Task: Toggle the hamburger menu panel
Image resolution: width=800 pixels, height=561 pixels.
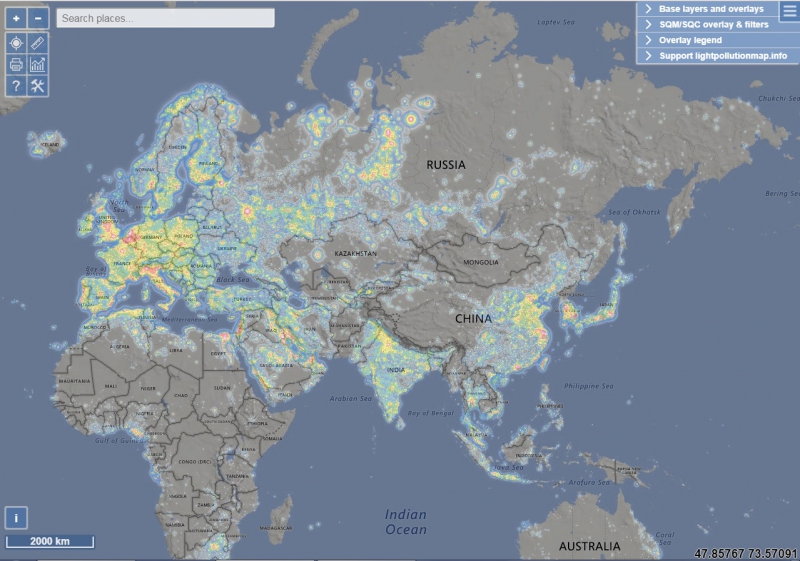Action: tap(784, 11)
